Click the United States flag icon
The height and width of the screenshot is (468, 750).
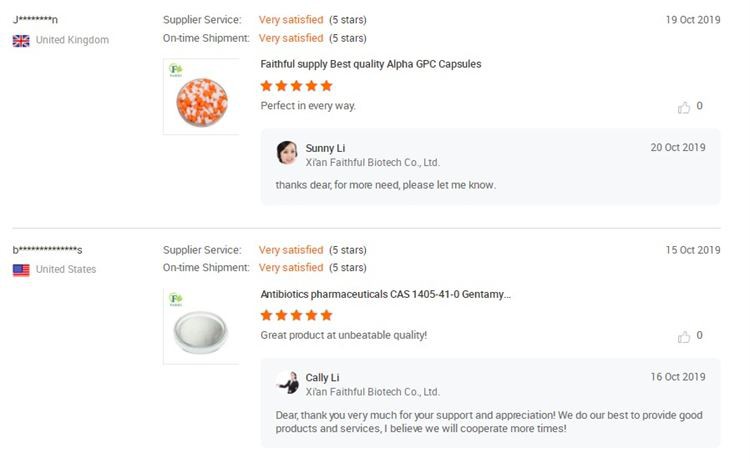[x=21, y=270]
